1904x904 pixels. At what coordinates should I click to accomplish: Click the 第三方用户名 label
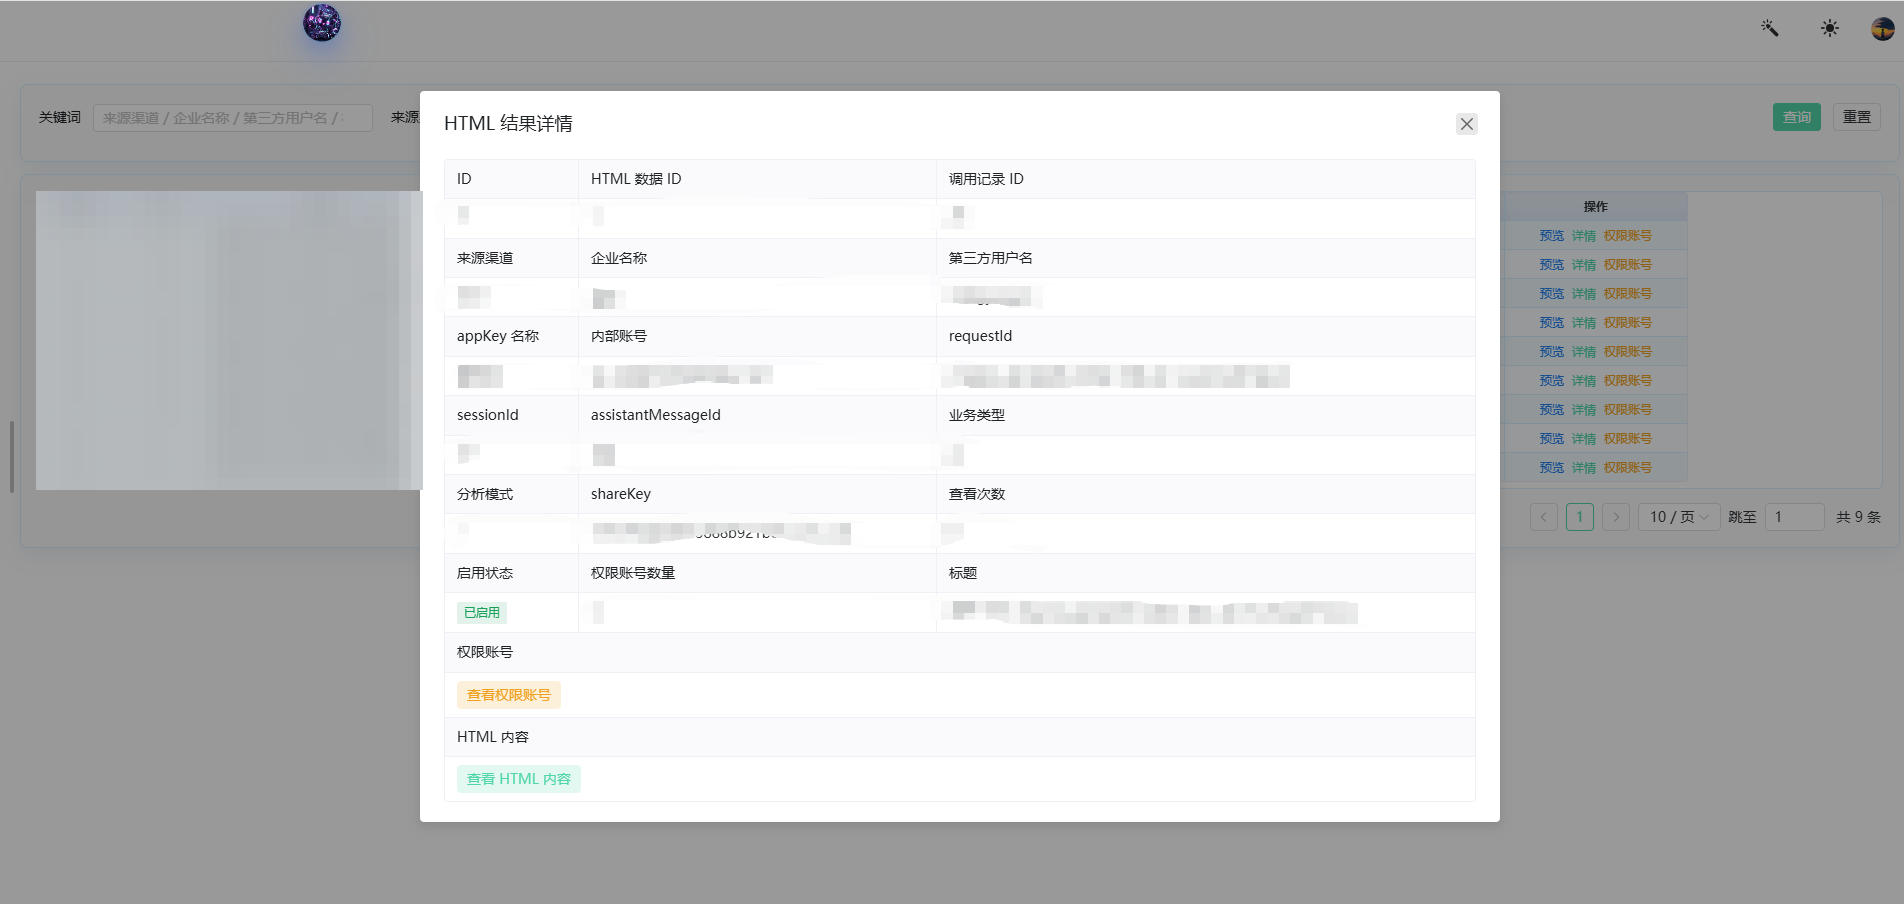[x=991, y=258]
